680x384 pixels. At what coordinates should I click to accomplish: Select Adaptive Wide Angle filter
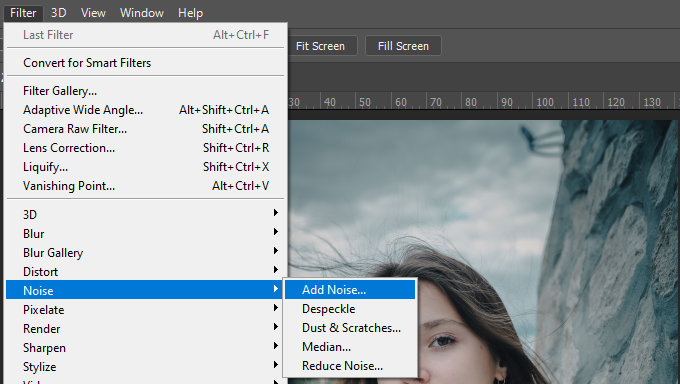tap(145, 110)
